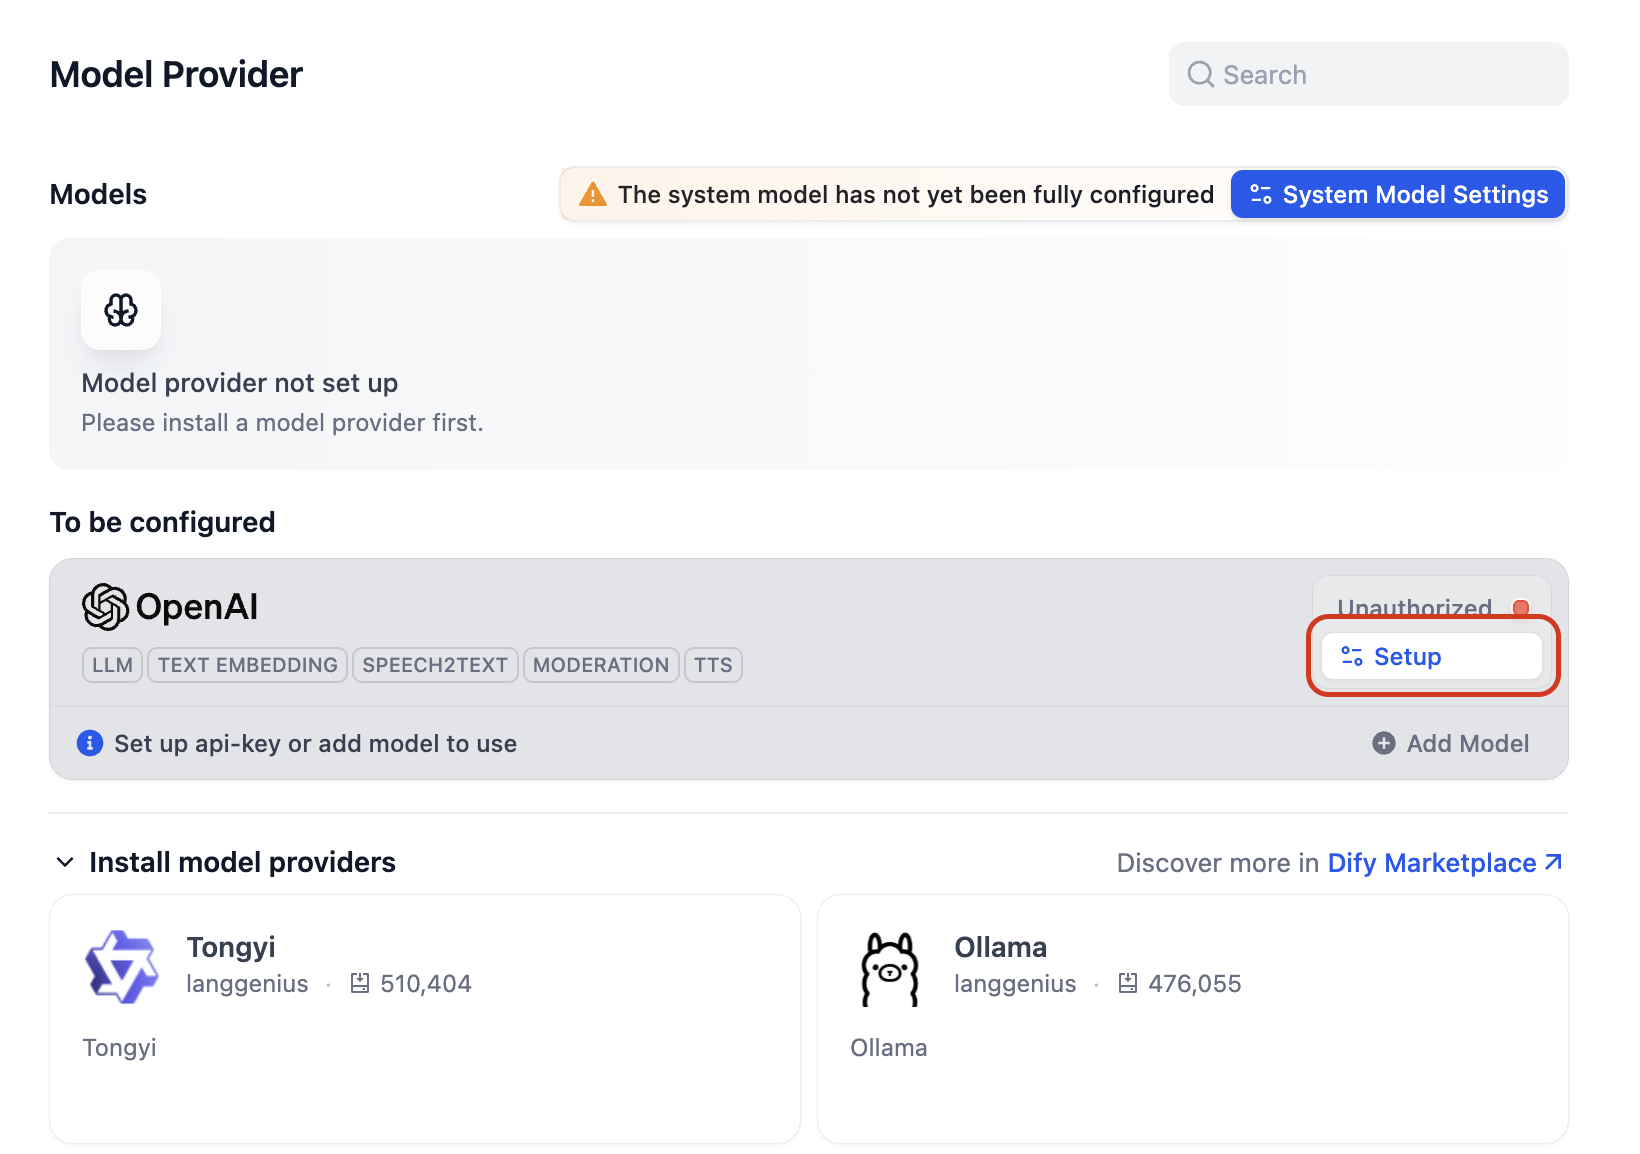1640x1154 pixels.
Task: Open System Model Settings
Action: tap(1398, 195)
